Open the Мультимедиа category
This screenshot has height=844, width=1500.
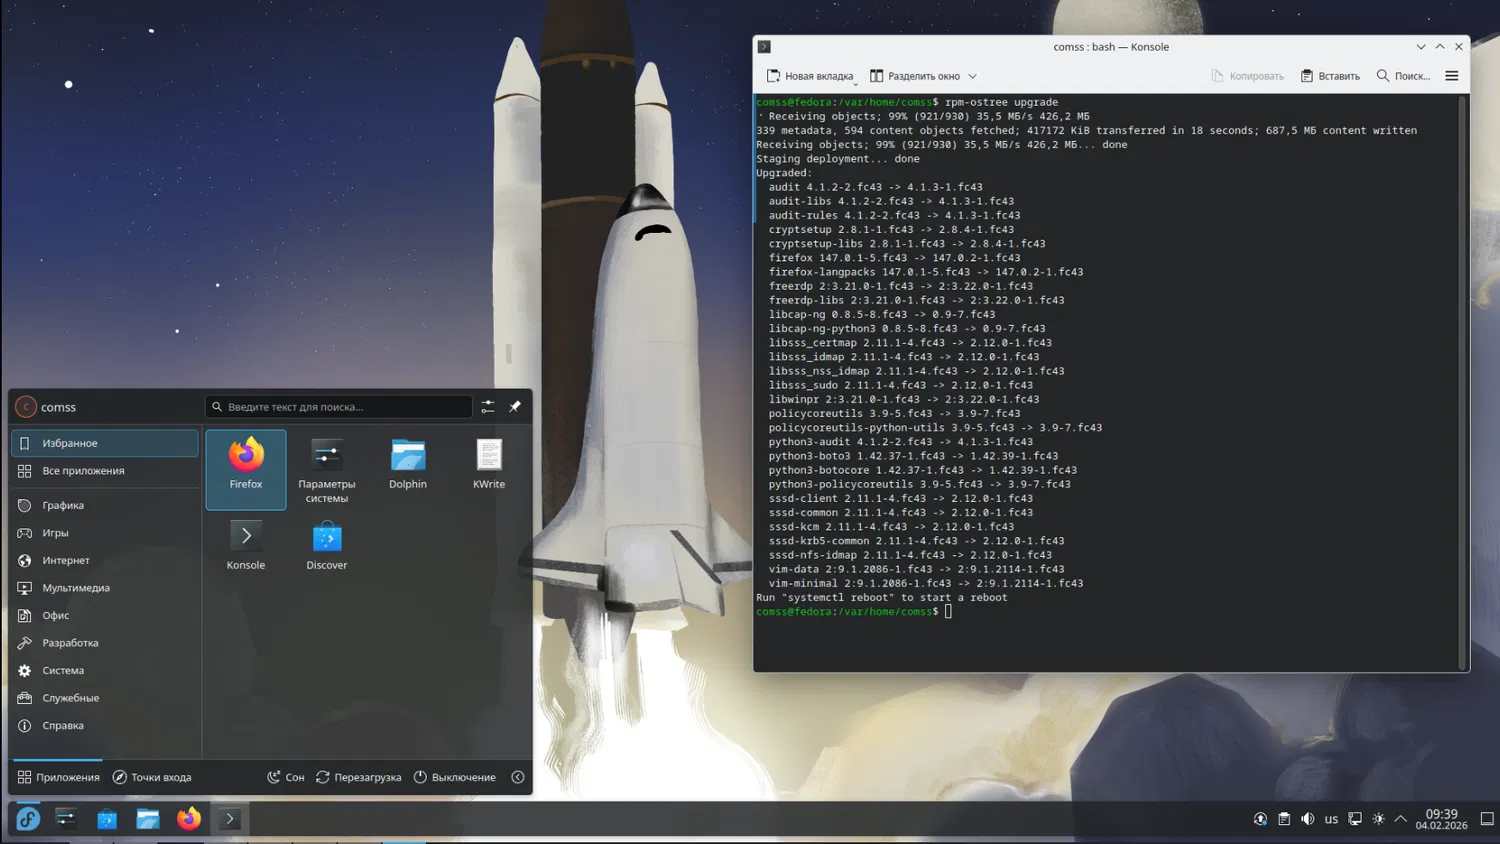(105, 588)
